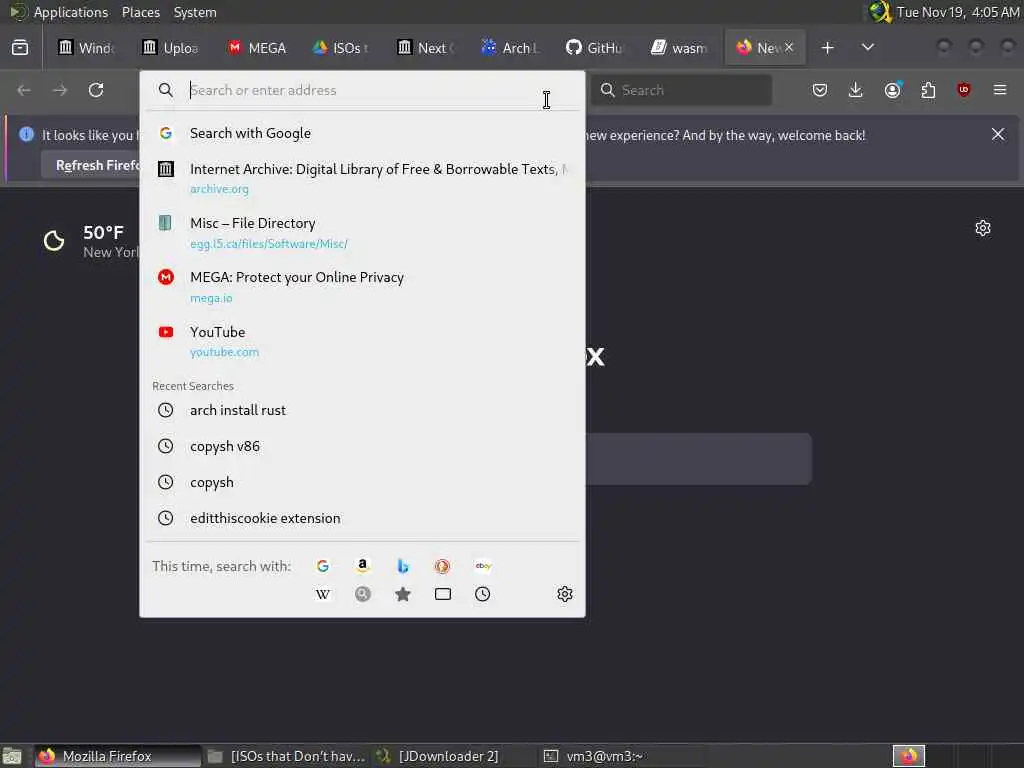Search this time with Google icon
The image size is (1024, 768).
323,566
